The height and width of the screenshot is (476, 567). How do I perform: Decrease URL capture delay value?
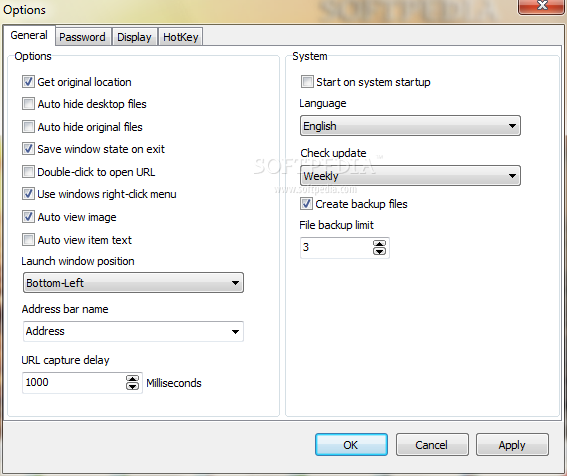[132, 387]
